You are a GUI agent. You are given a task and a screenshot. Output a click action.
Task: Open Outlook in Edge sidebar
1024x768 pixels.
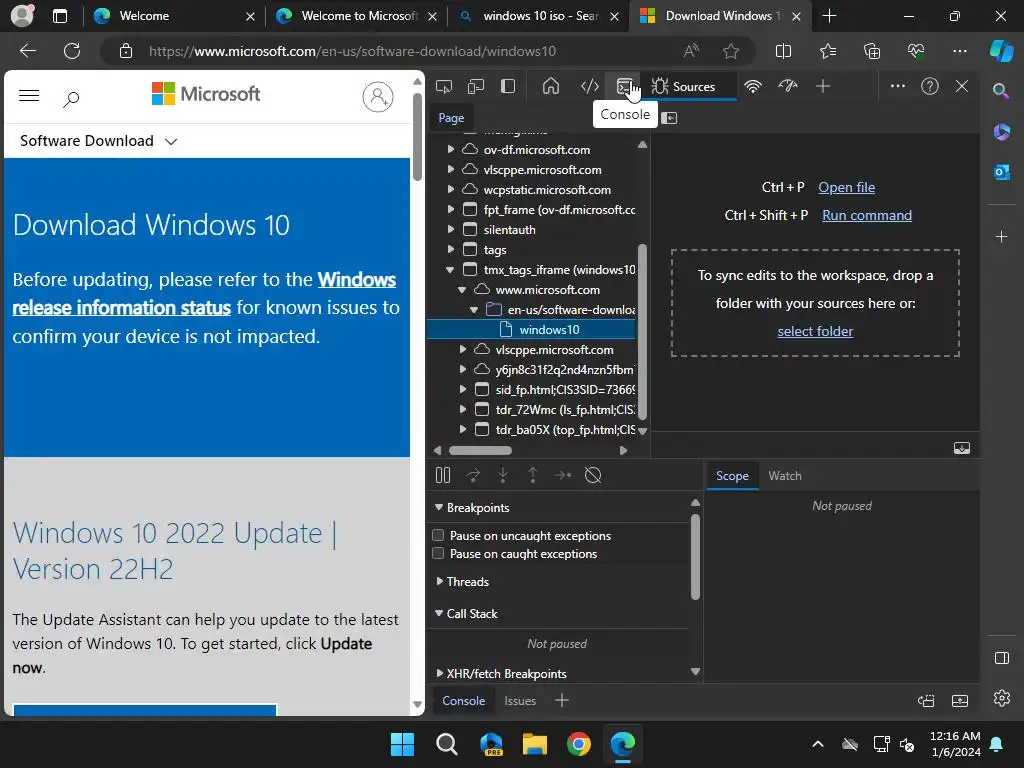point(1002,172)
